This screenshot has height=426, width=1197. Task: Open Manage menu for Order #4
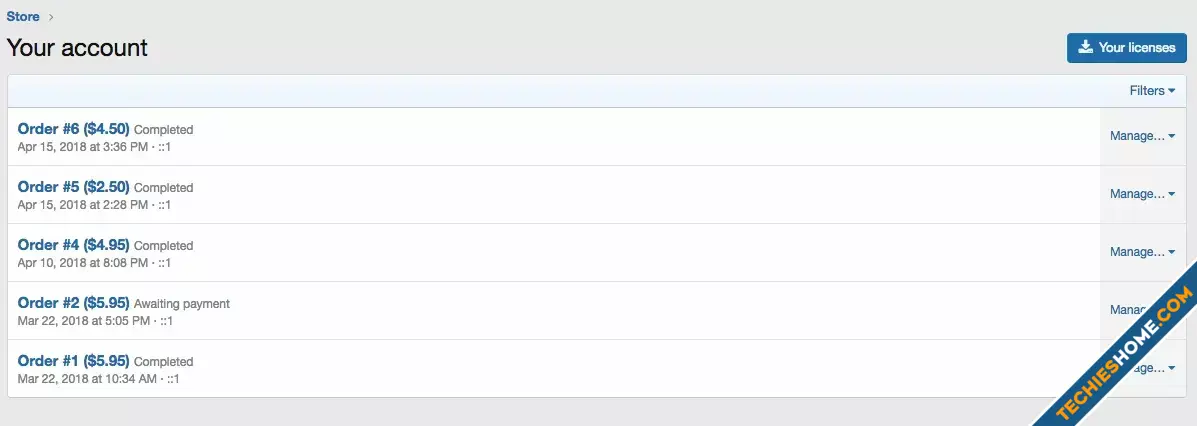click(x=1142, y=252)
